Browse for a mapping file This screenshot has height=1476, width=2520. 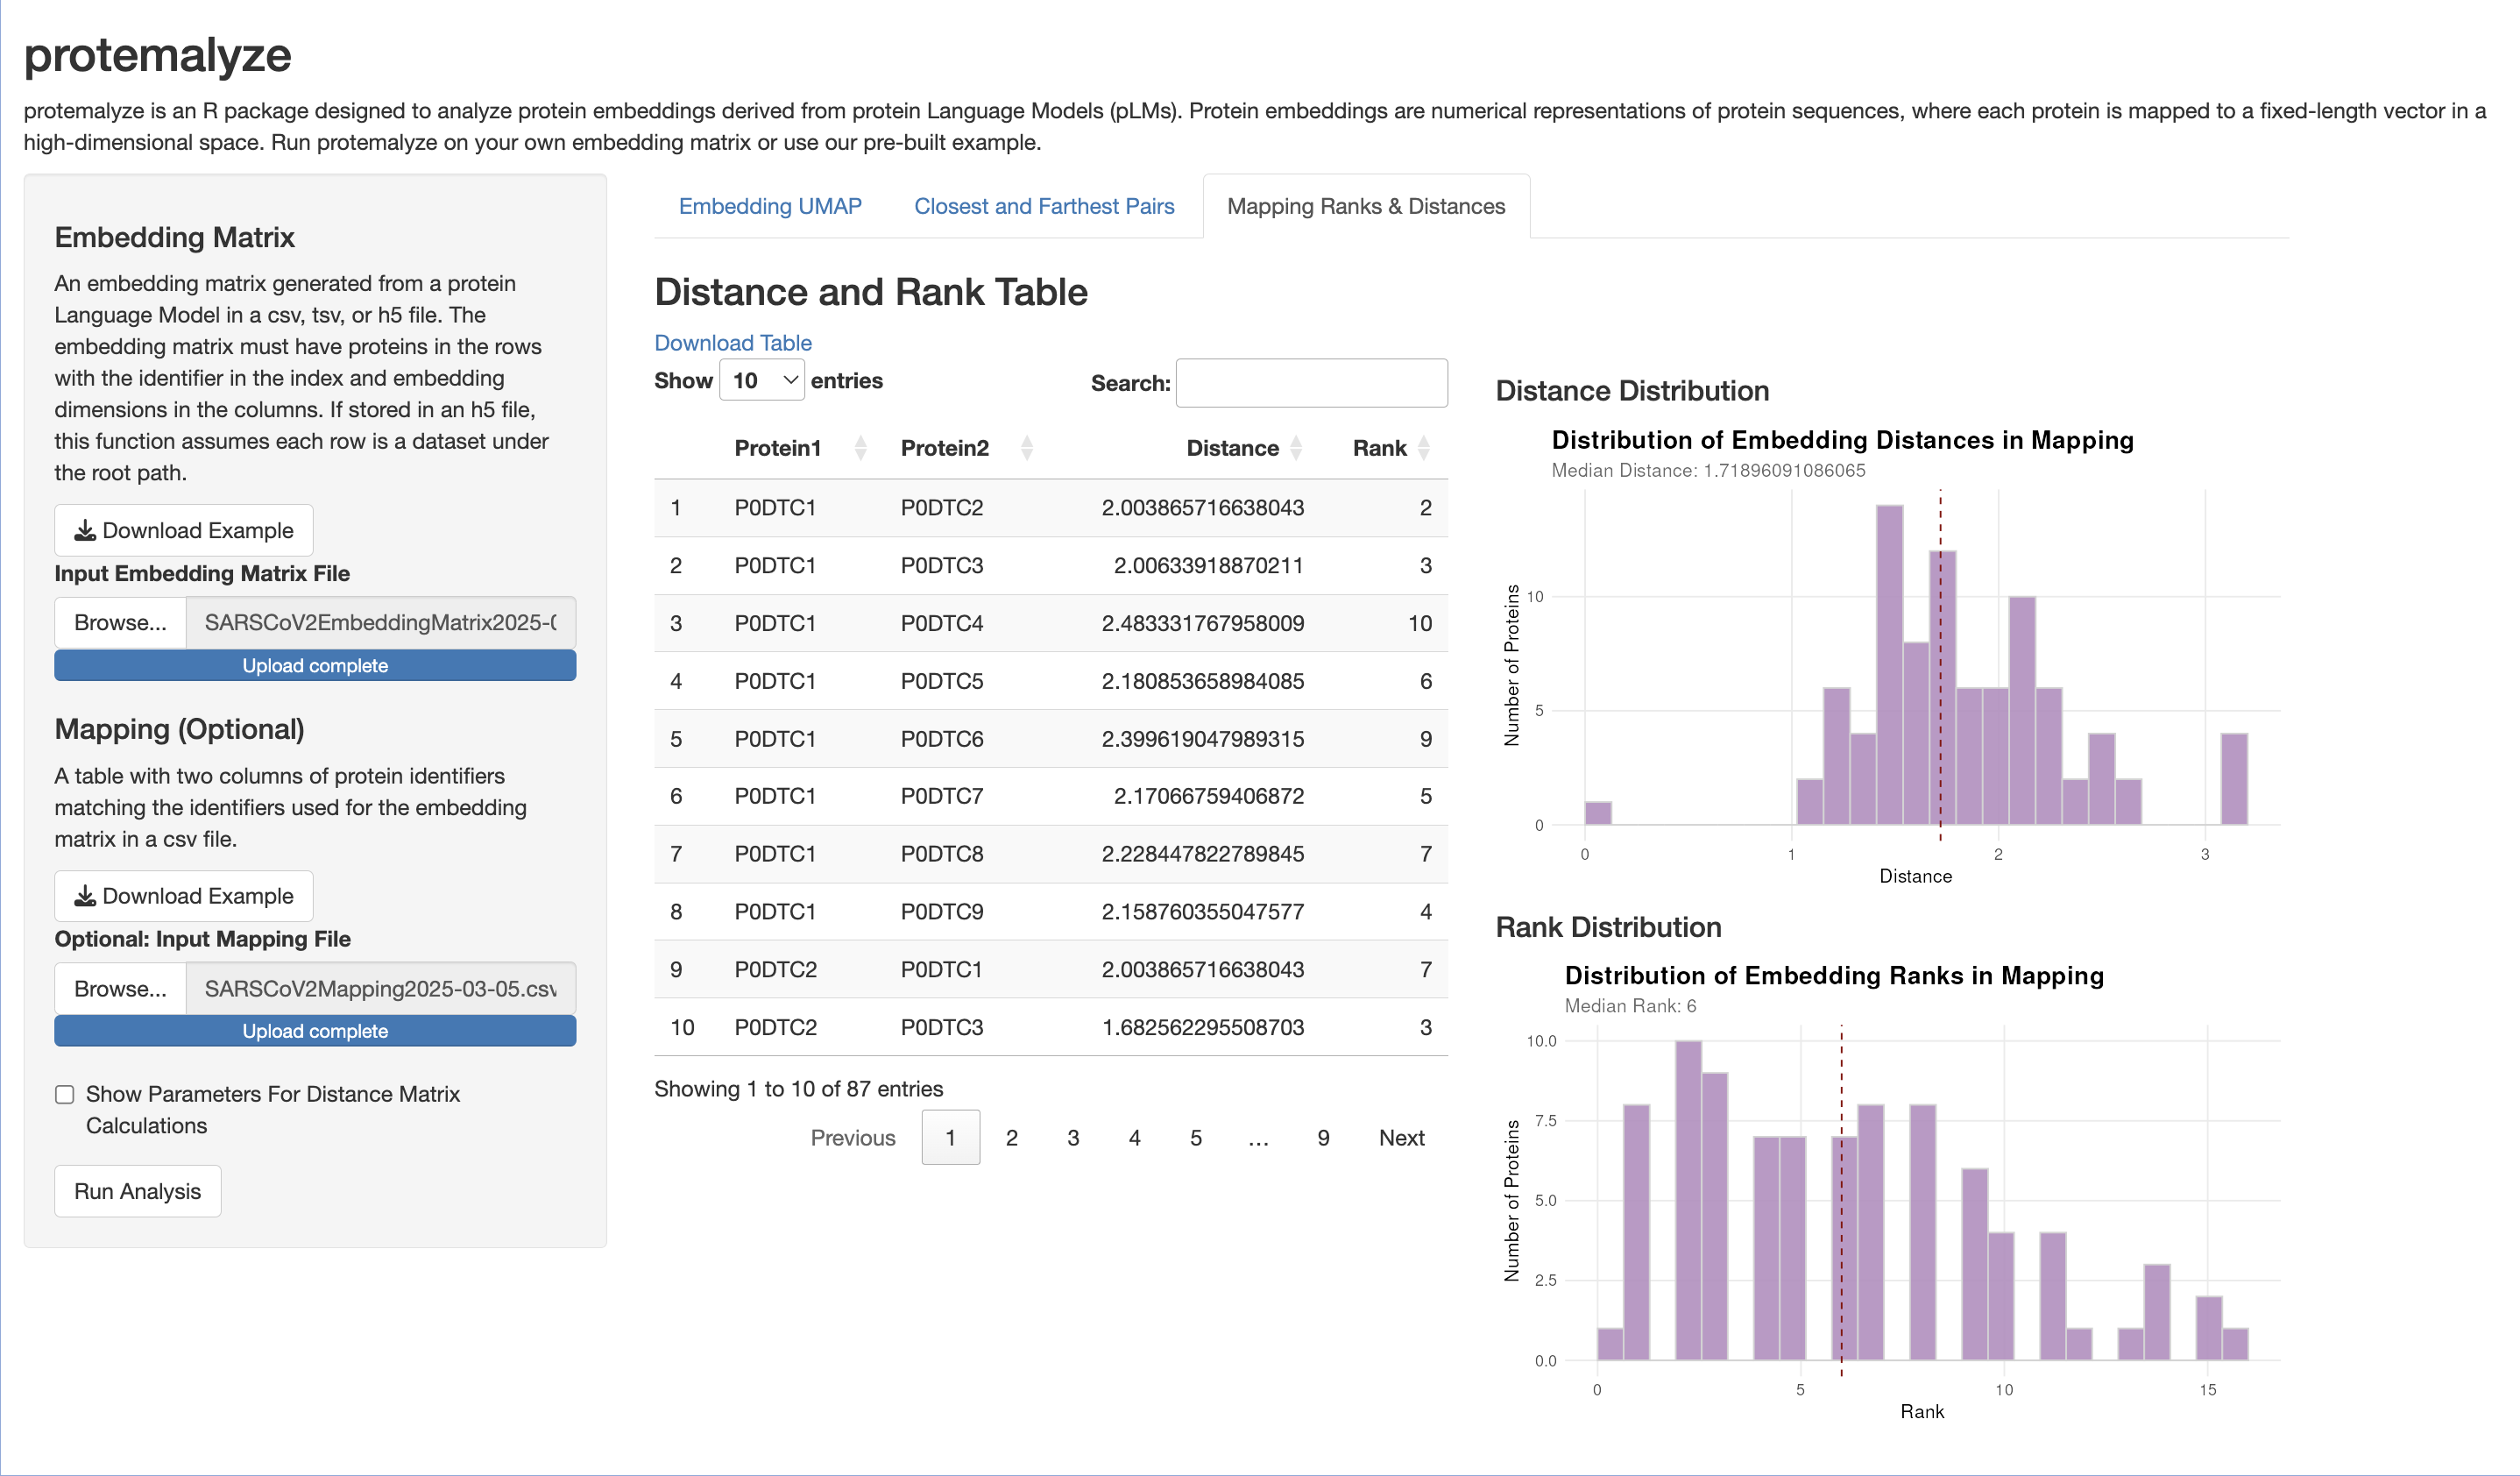coord(120,988)
